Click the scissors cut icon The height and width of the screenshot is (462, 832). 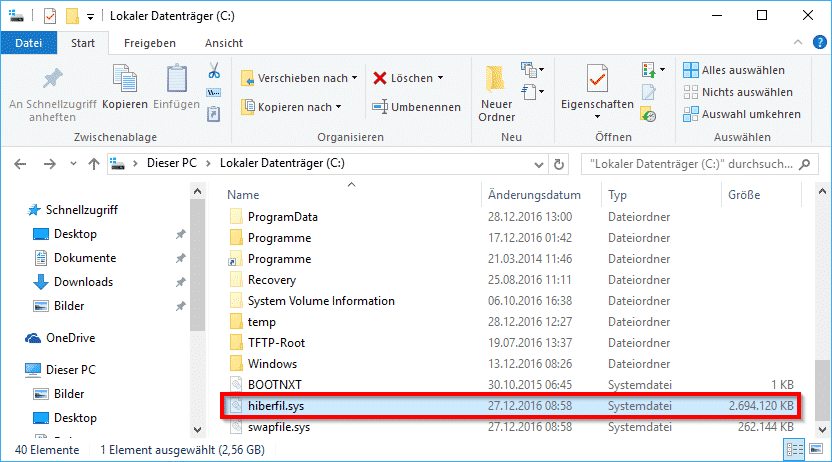coord(214,70)
